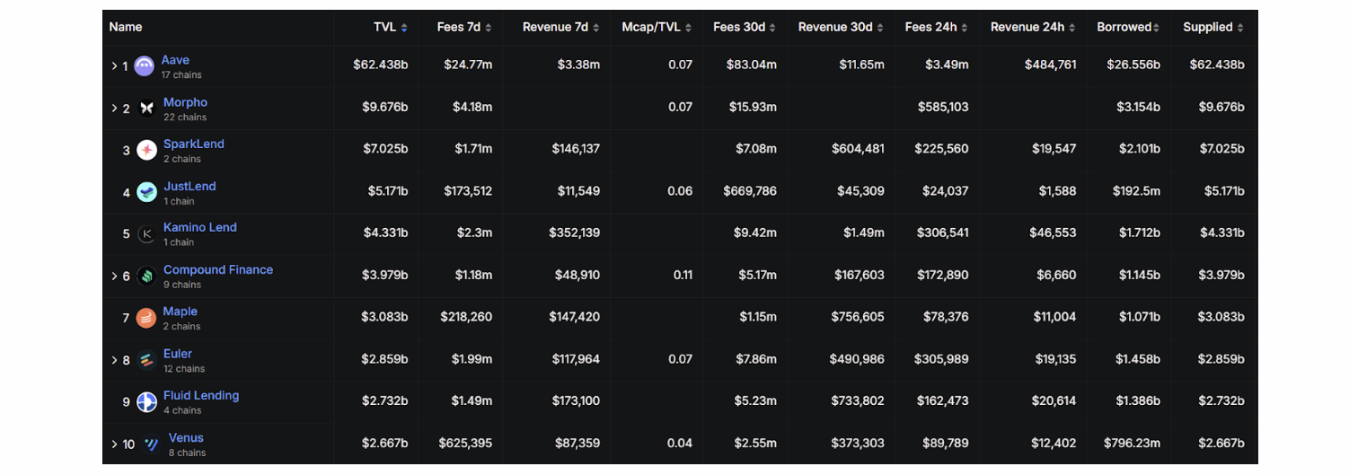Viewport: 1353px width, 476px height.
Task: Open the Euler protocol link
Action: (177, 354)
